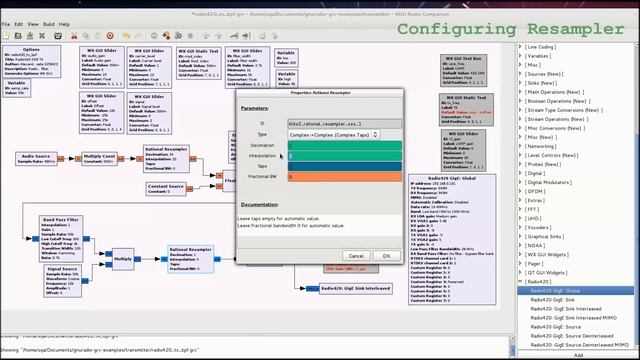Screen dimensions: 640x360
Task: Click the Print/screen capture toolbar icon
Action: [58, 36]
